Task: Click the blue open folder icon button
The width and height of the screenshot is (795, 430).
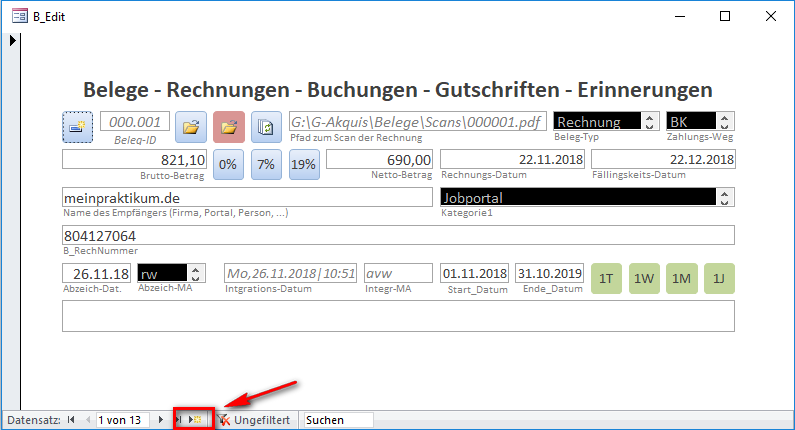Action: pyautogui.click(x=191, y=127)
